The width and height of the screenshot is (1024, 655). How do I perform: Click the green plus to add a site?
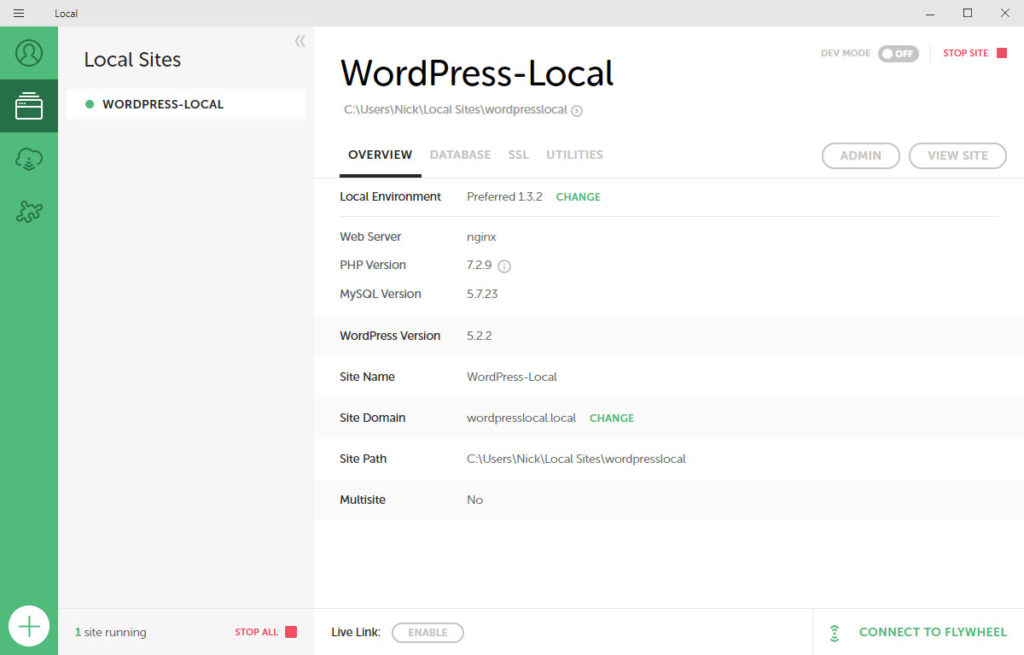[29, 625]
